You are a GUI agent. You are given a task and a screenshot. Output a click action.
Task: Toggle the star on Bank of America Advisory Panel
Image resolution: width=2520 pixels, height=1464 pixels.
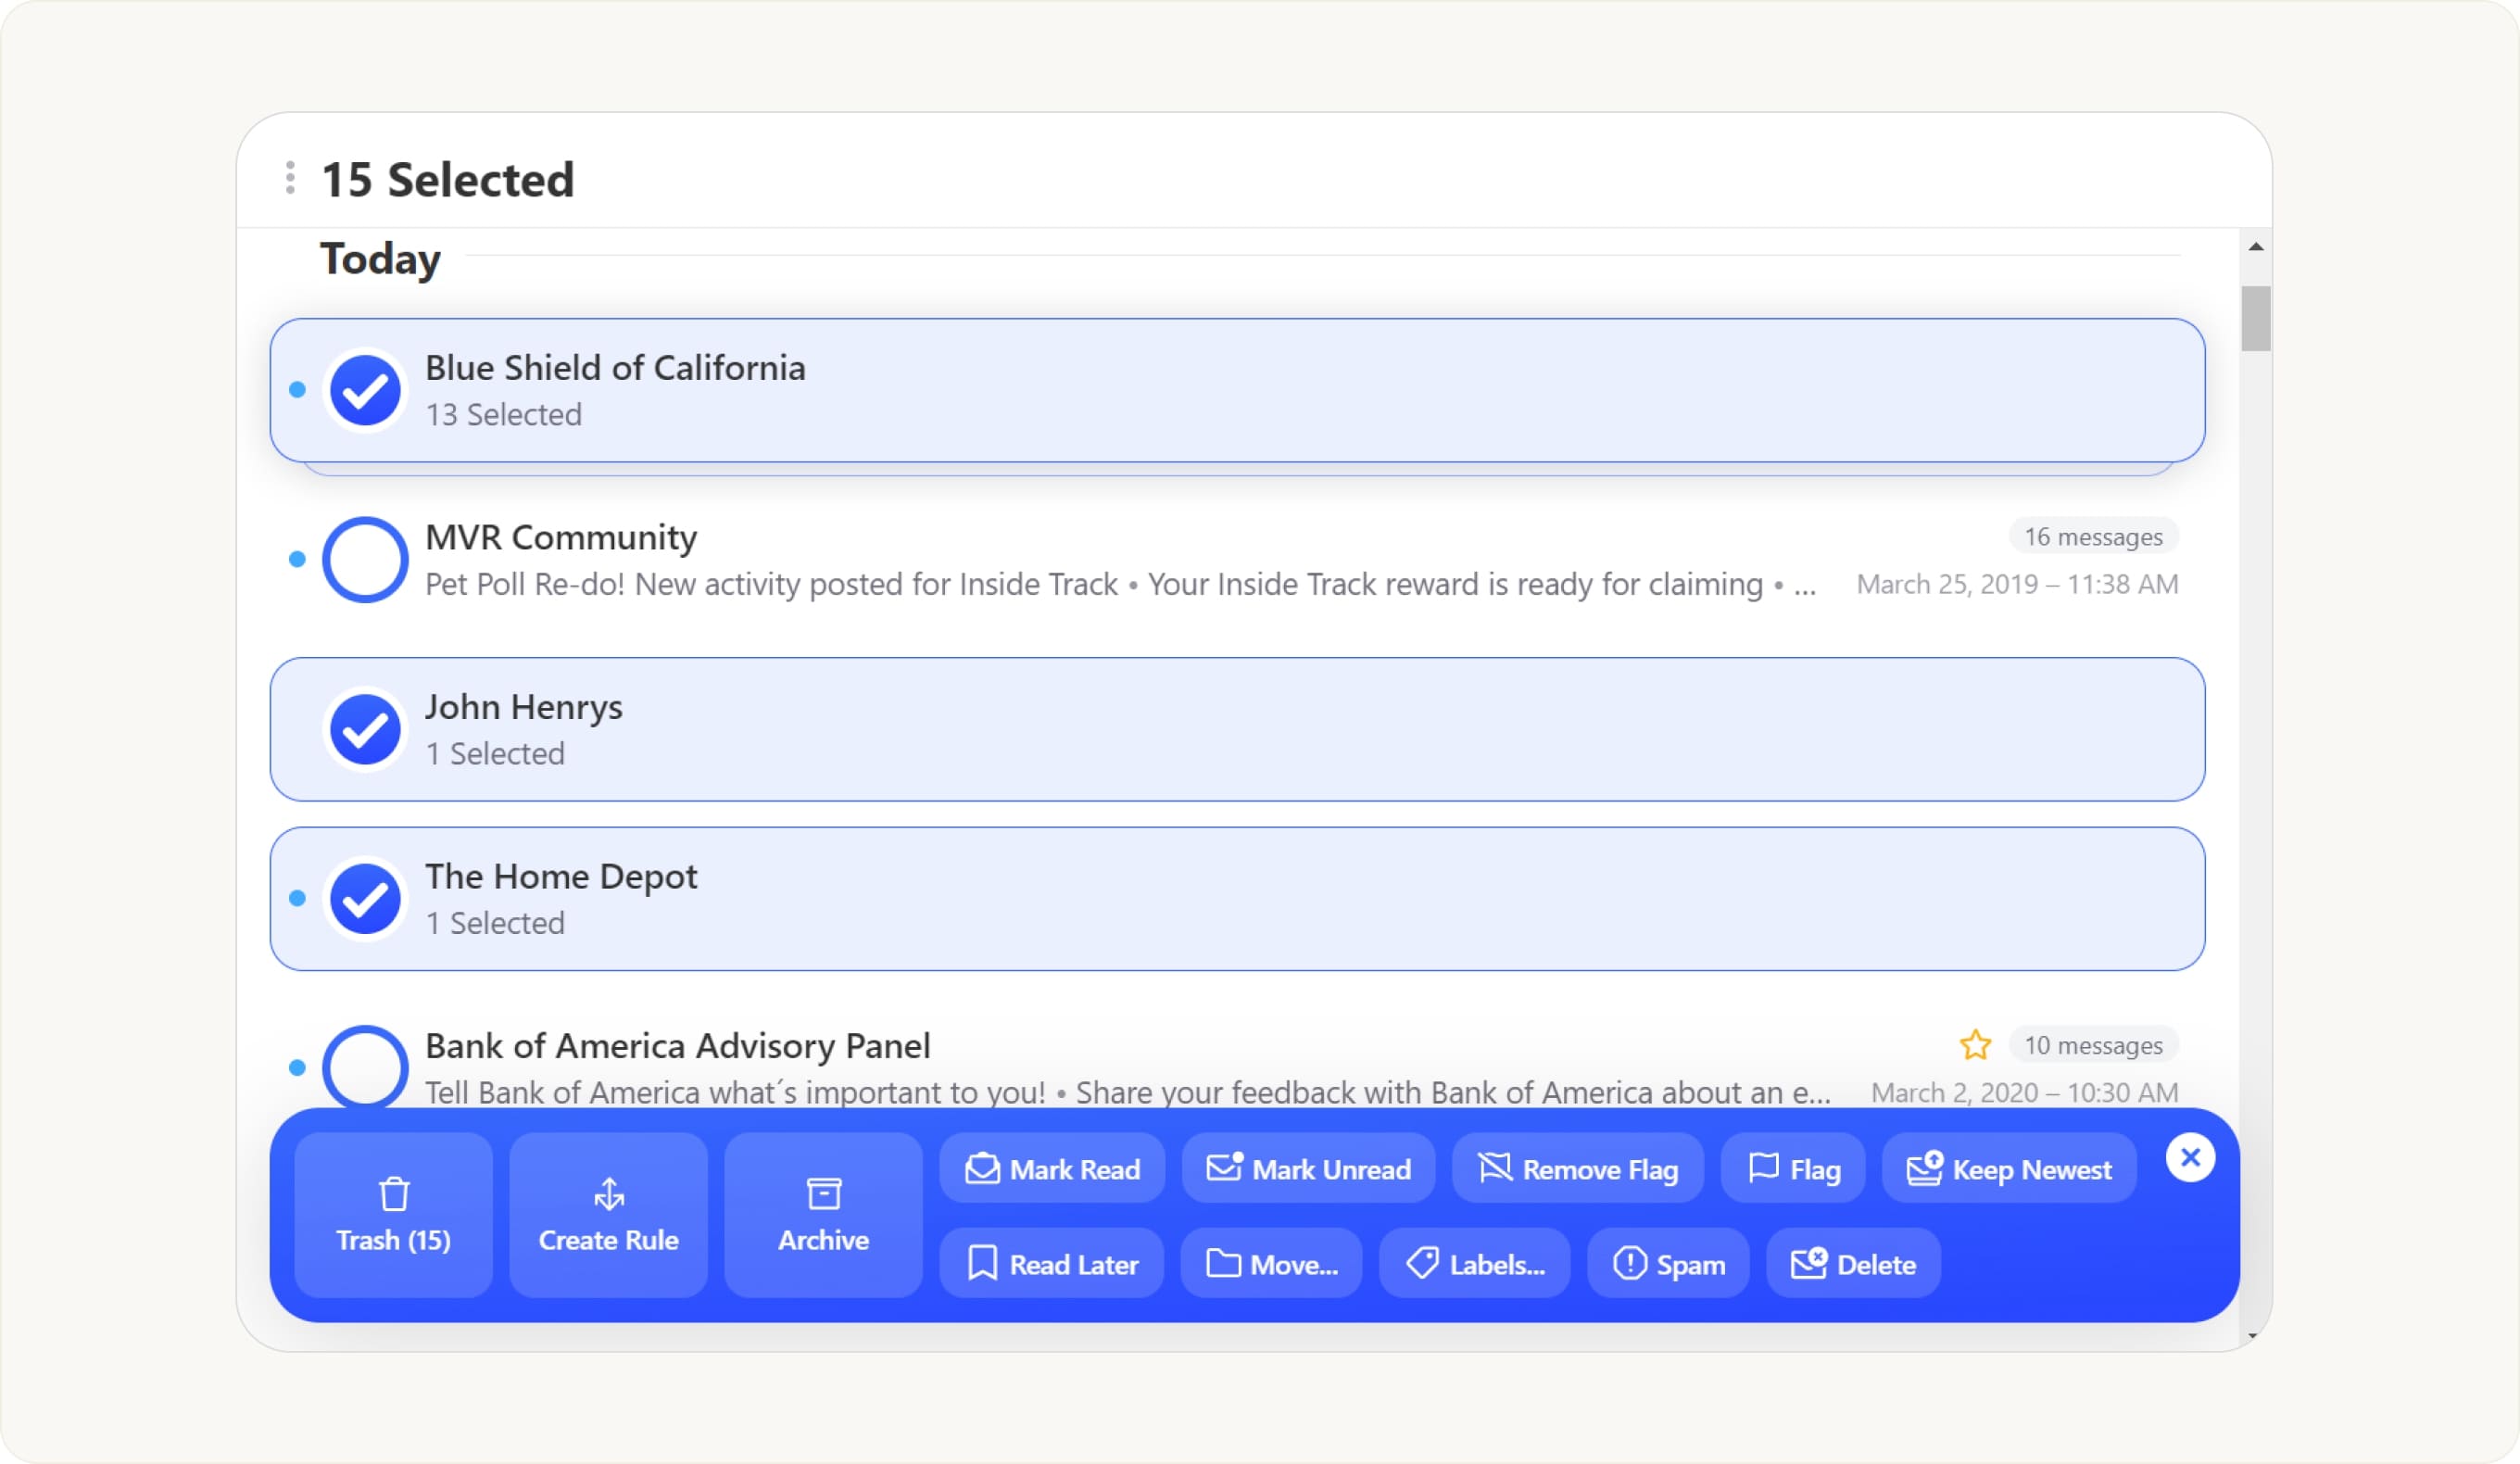tap(1975, 1045)
